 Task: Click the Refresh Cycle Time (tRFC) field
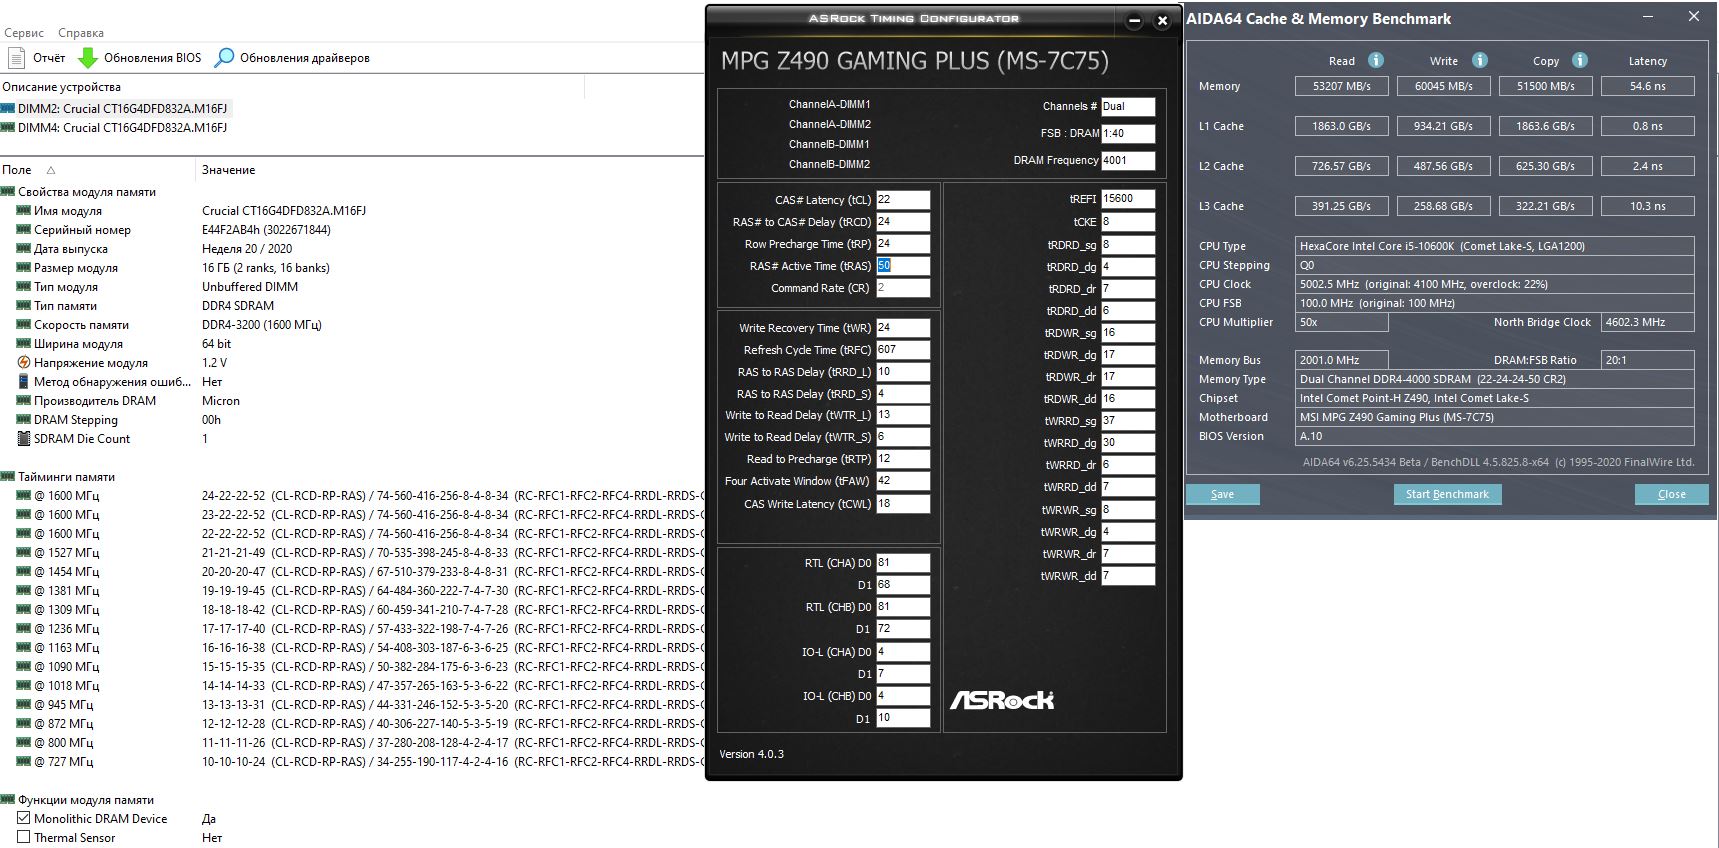click(x=903, y=350)
